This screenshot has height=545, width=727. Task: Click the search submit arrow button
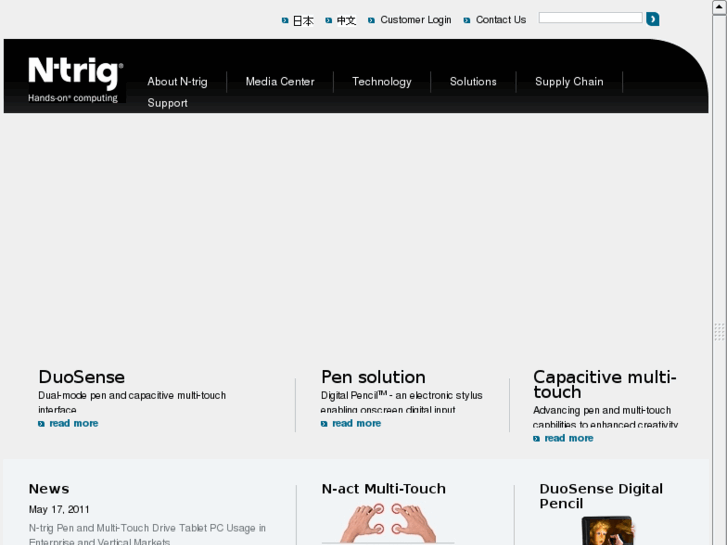coord(652,19)
